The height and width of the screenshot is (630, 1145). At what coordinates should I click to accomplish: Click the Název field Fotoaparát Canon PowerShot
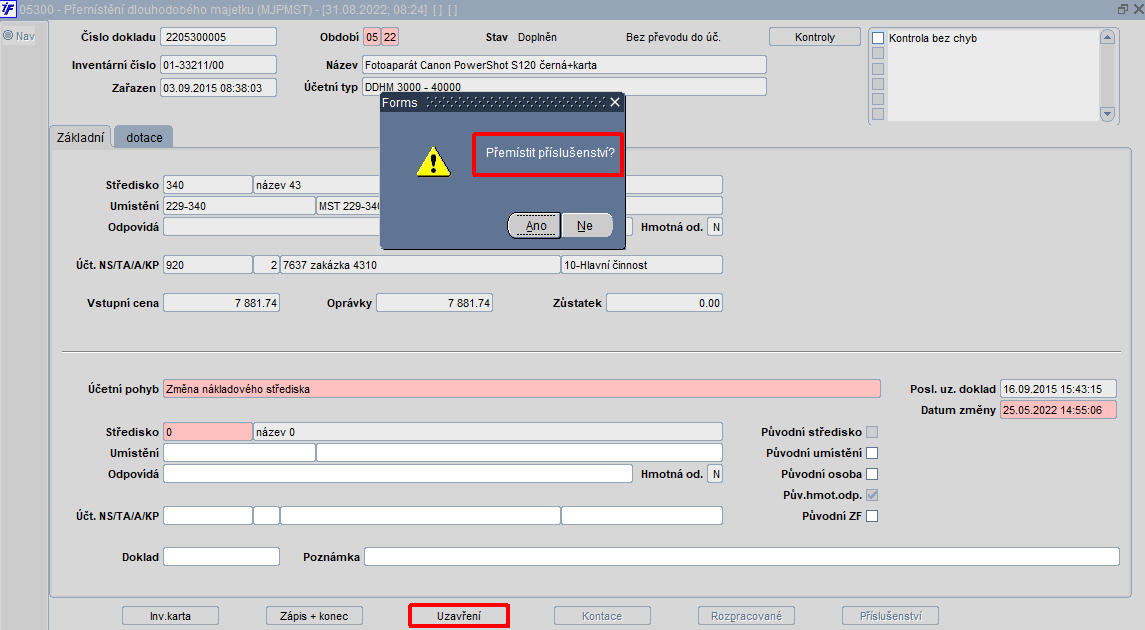[x=564, y=65]
